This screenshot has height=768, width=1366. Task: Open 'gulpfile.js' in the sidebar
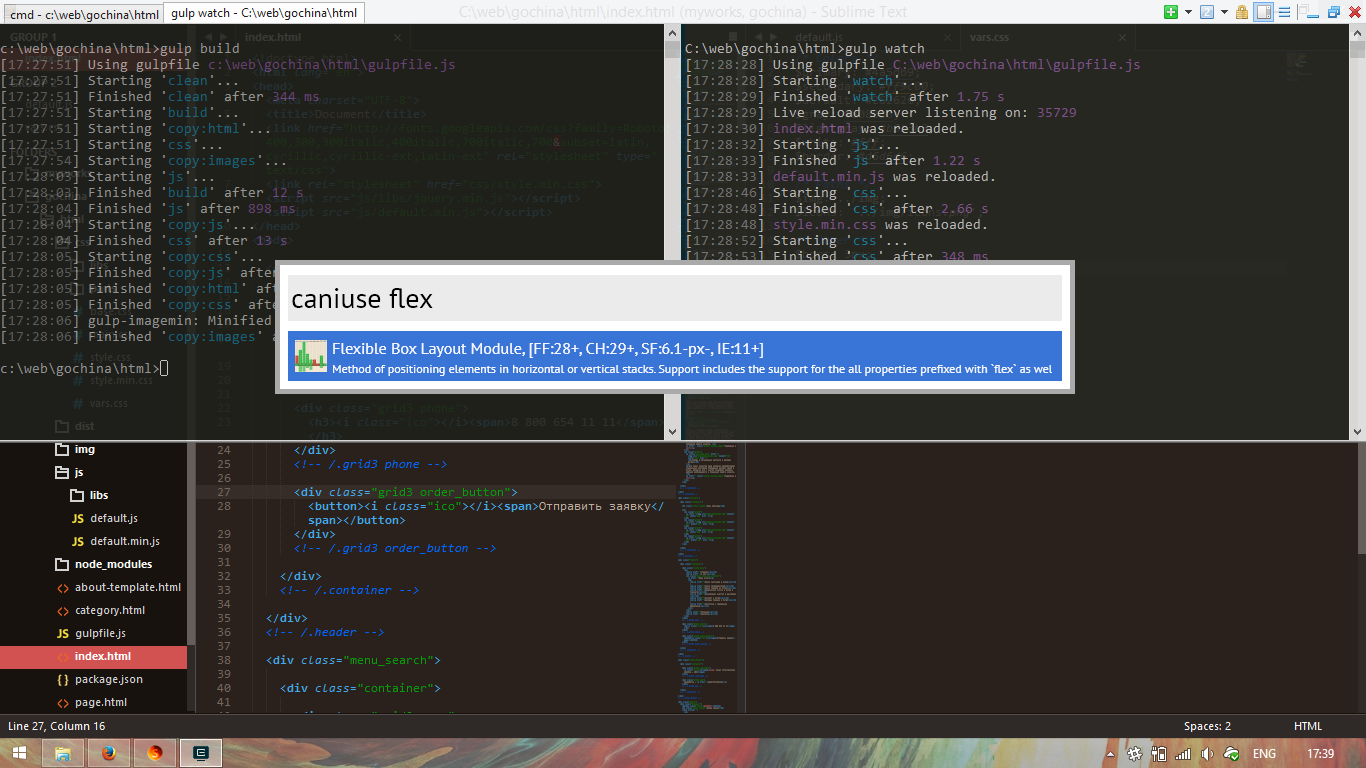click(100, 633)
